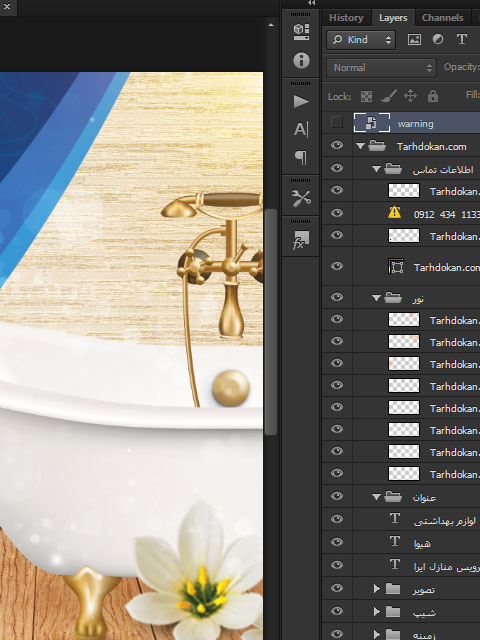Open the Normal blend mode dropdown

pyautogui.click(x=381, y=68)
